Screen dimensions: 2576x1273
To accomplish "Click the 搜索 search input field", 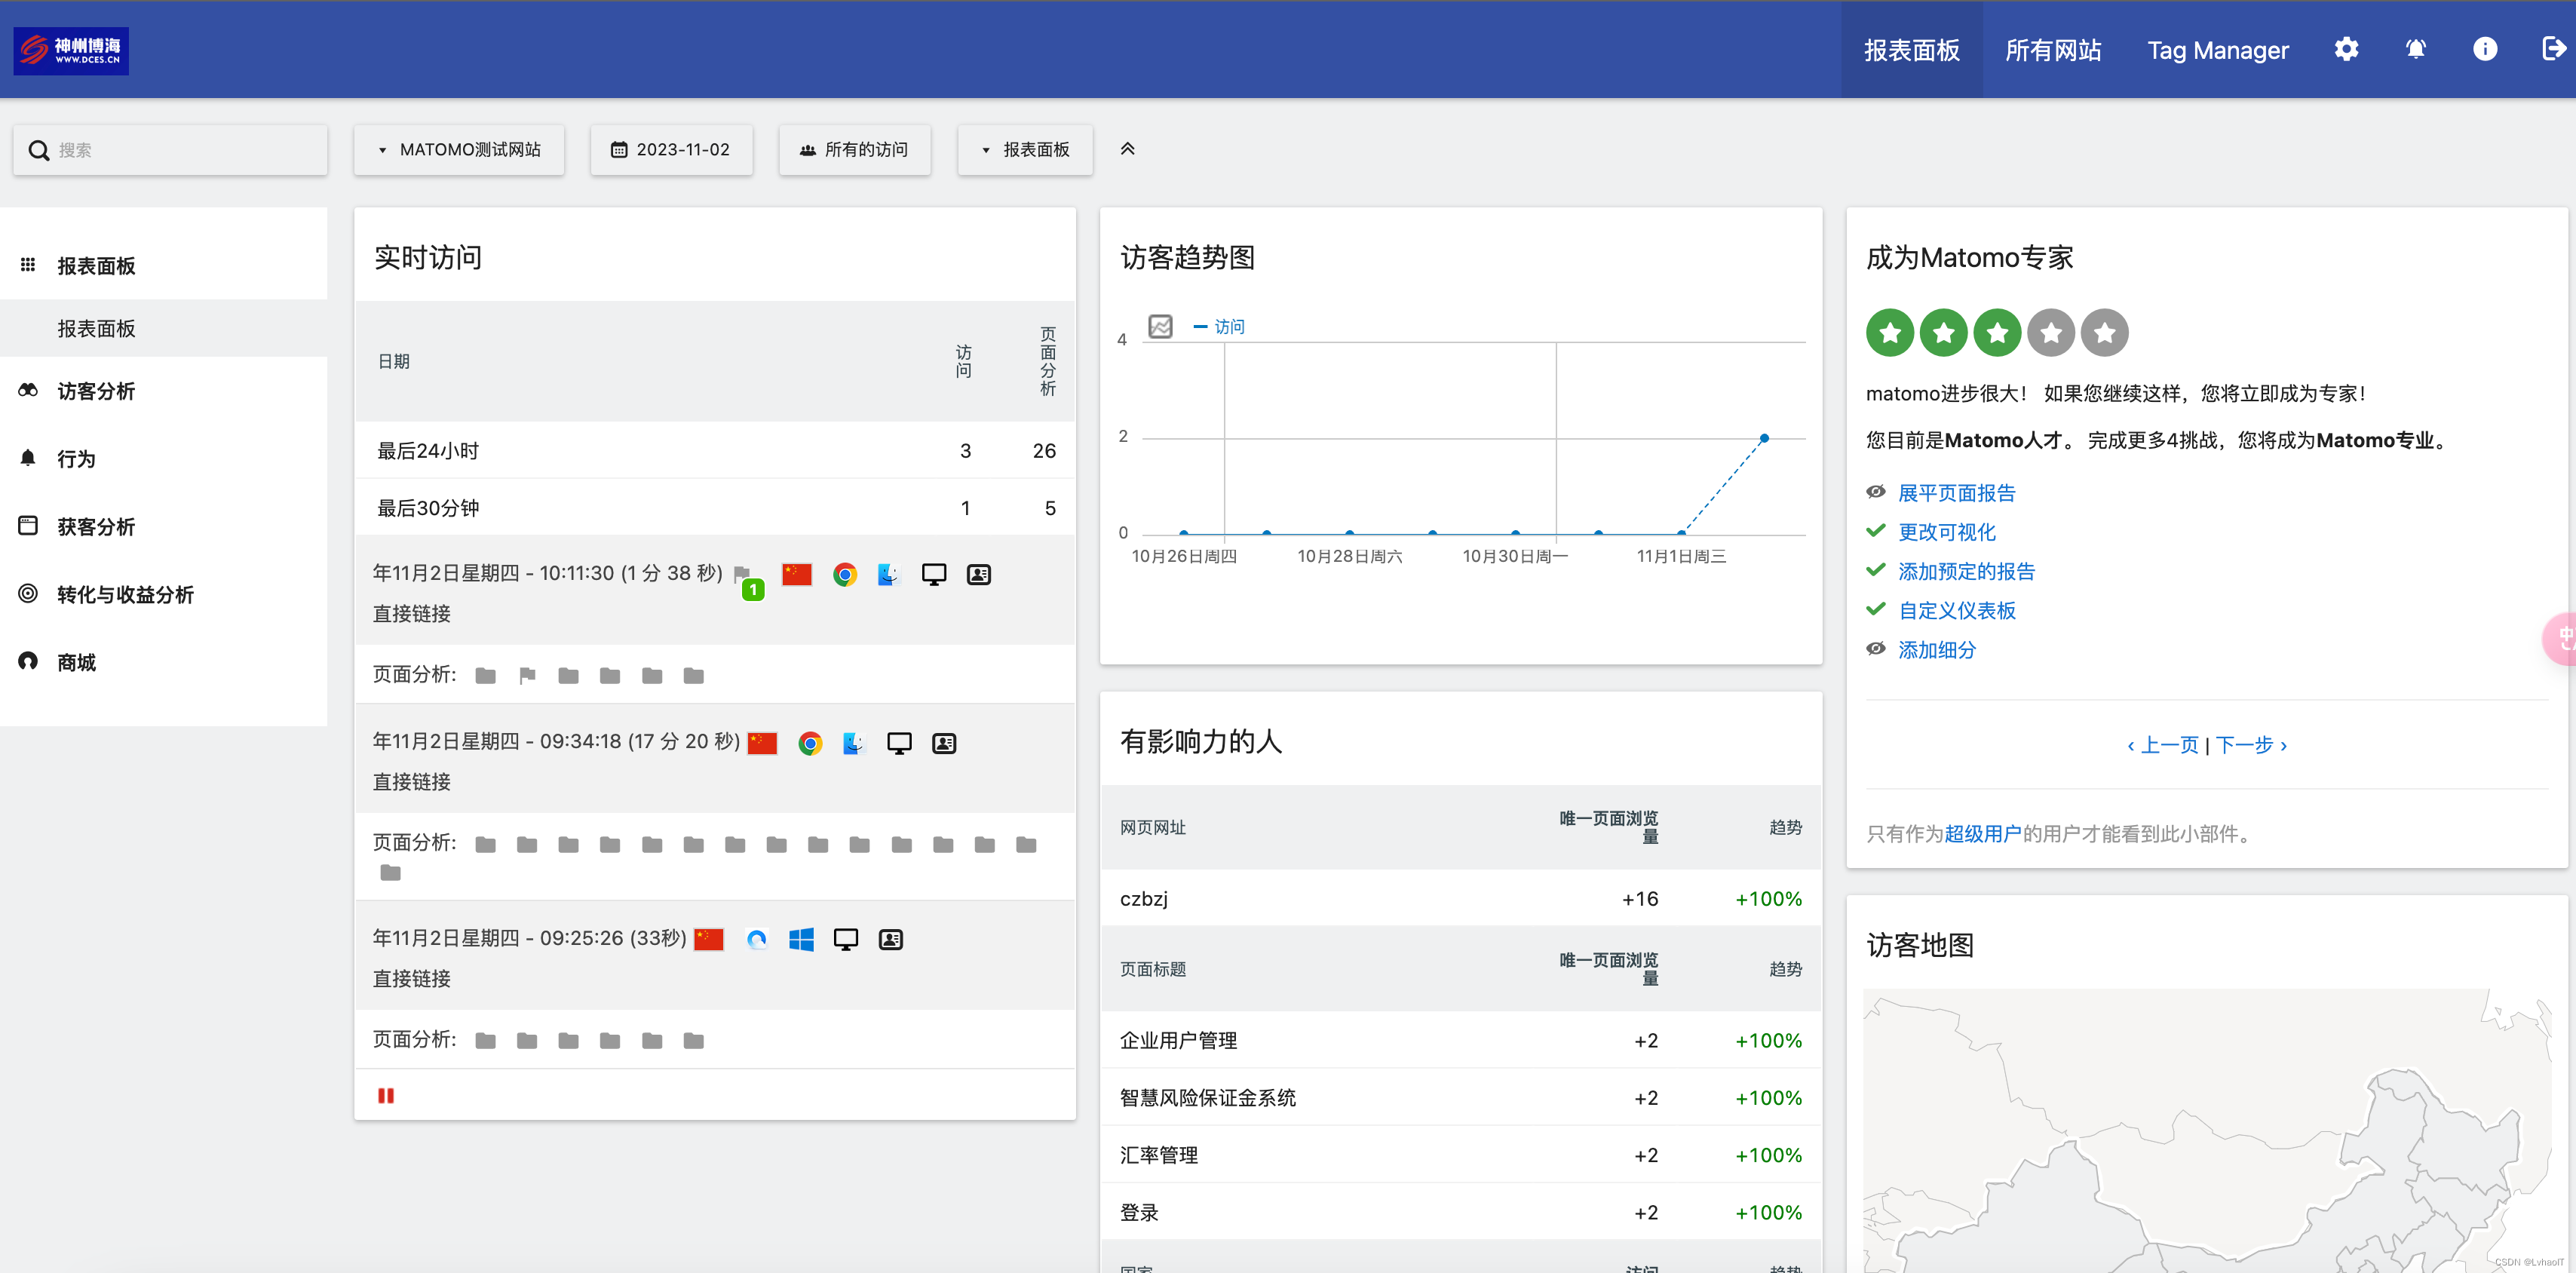I will [x=170, y=150].
